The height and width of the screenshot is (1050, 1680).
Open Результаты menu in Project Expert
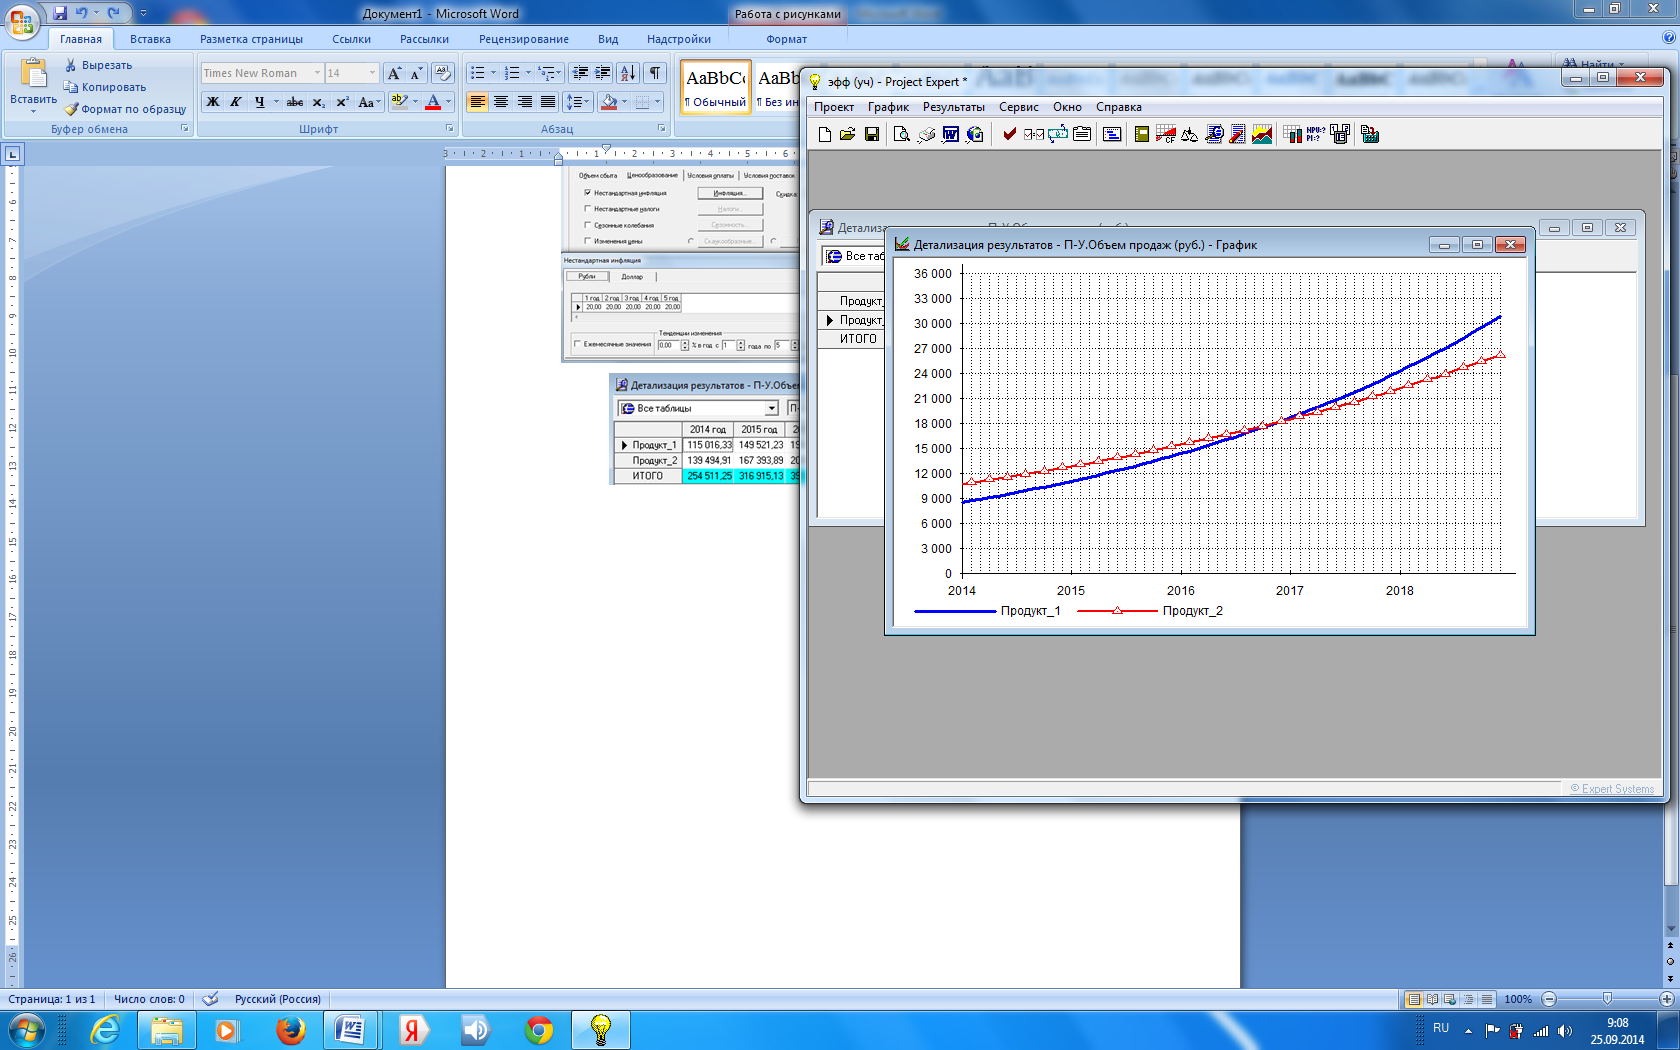[953, 107]
